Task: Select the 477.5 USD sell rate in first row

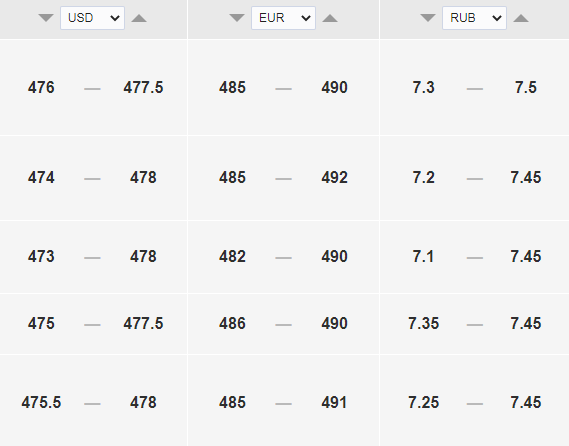Action: point(143,87)
